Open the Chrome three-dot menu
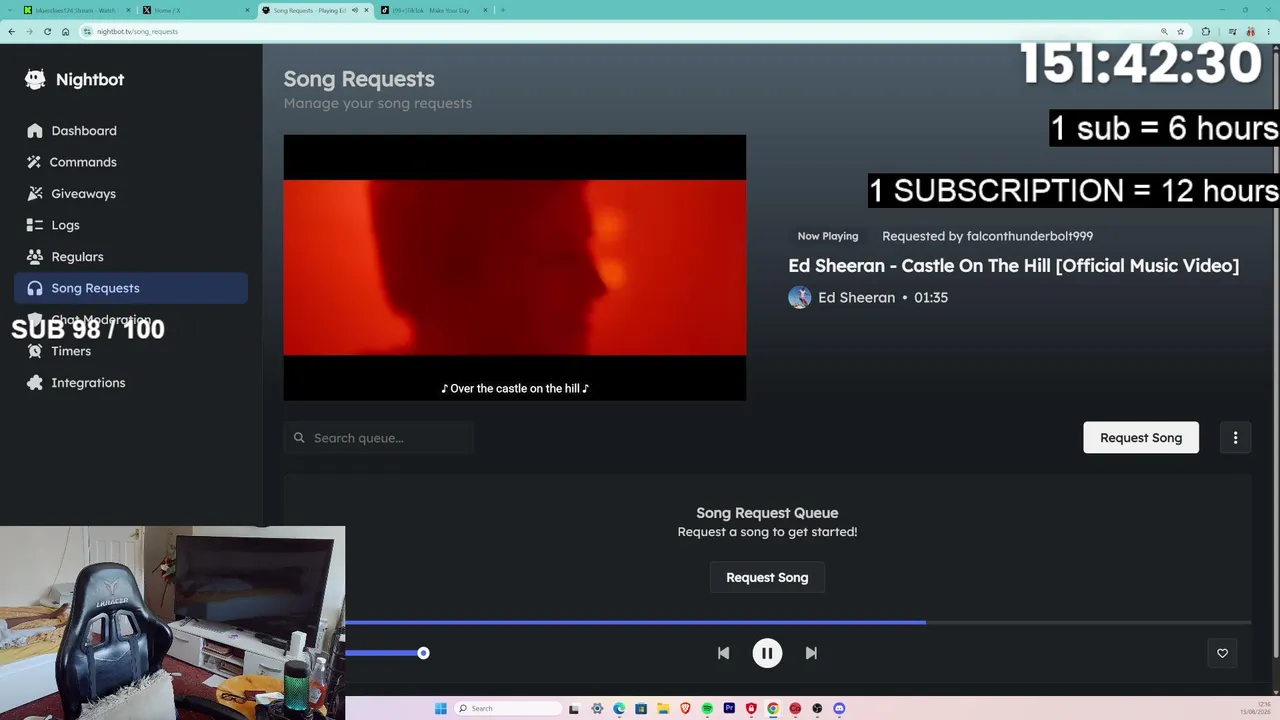 click(x=1269, y=31)
